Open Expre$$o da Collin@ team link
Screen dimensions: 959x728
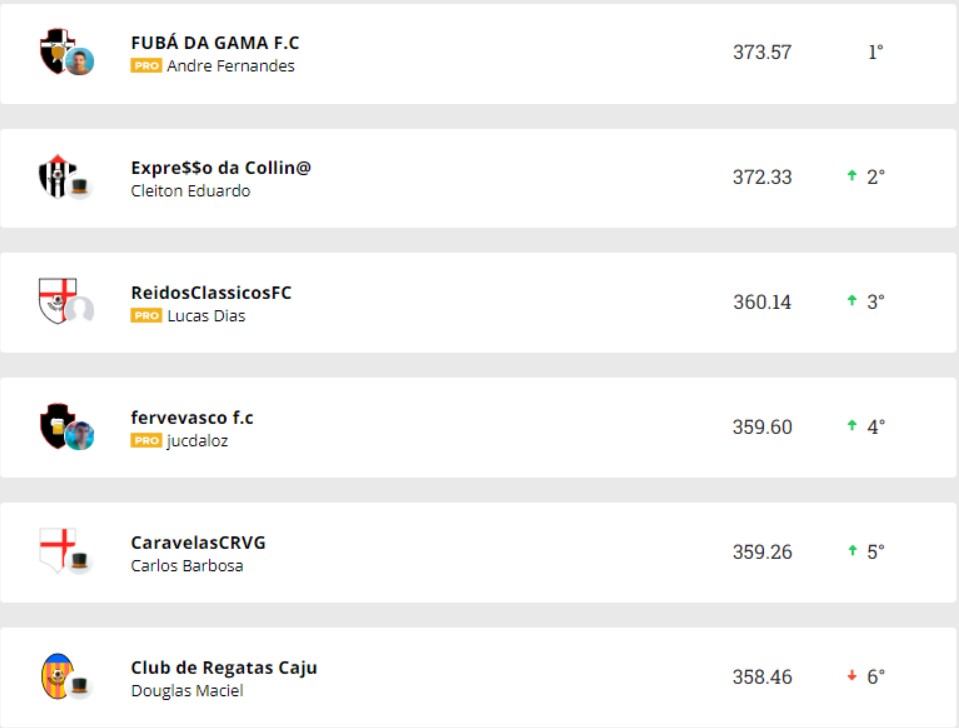(221, 168)
